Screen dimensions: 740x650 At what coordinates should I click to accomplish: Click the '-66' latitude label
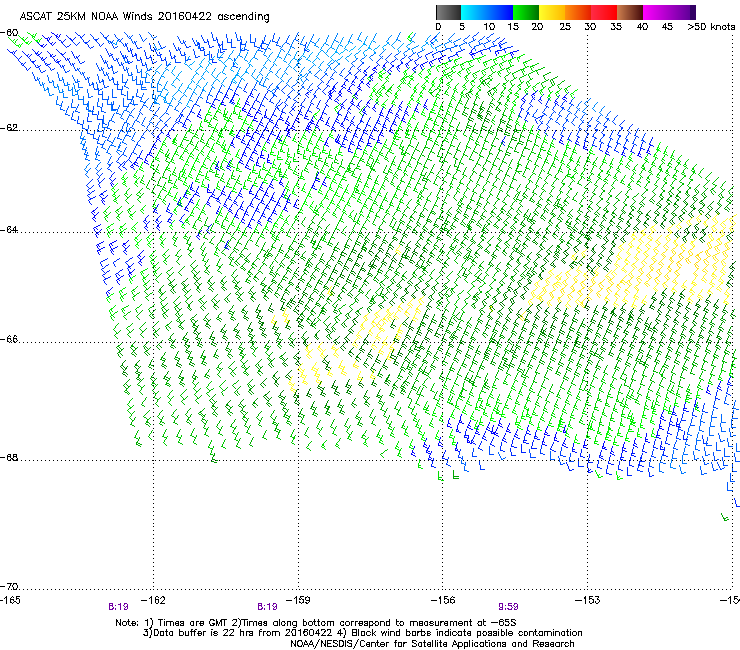[9, 339]
